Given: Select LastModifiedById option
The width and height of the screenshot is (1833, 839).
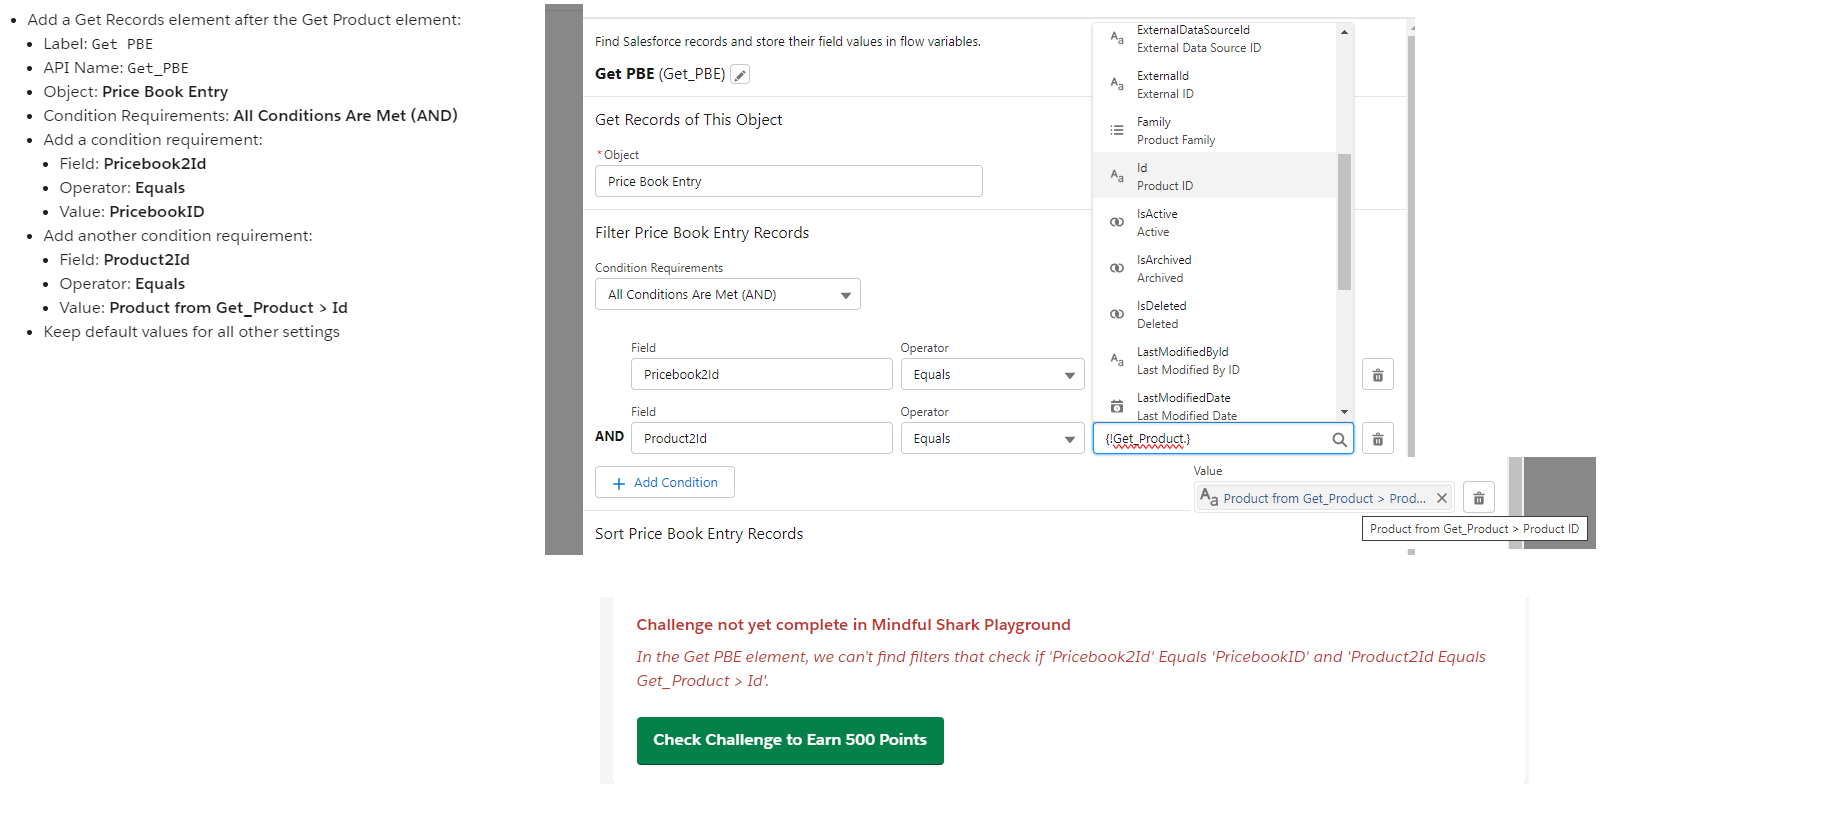Looking at the screenshot, I should point(1215,361).
